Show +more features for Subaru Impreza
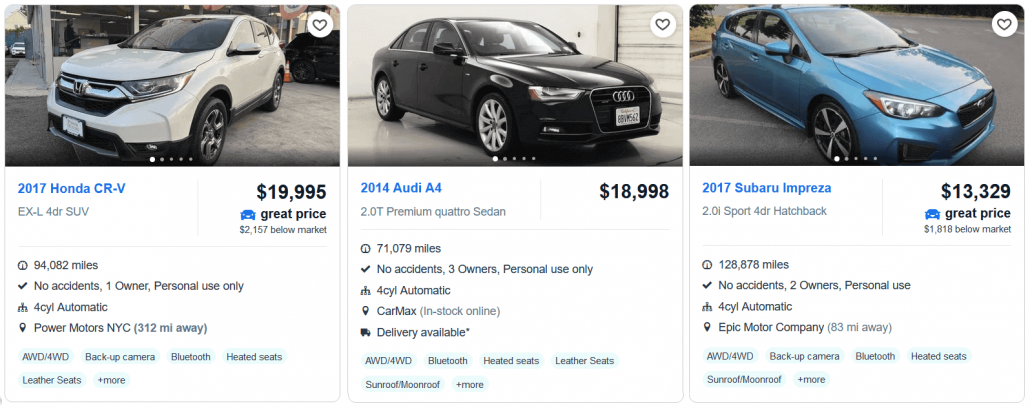This screenshot has width=1030, height=408. click(810, 380)
